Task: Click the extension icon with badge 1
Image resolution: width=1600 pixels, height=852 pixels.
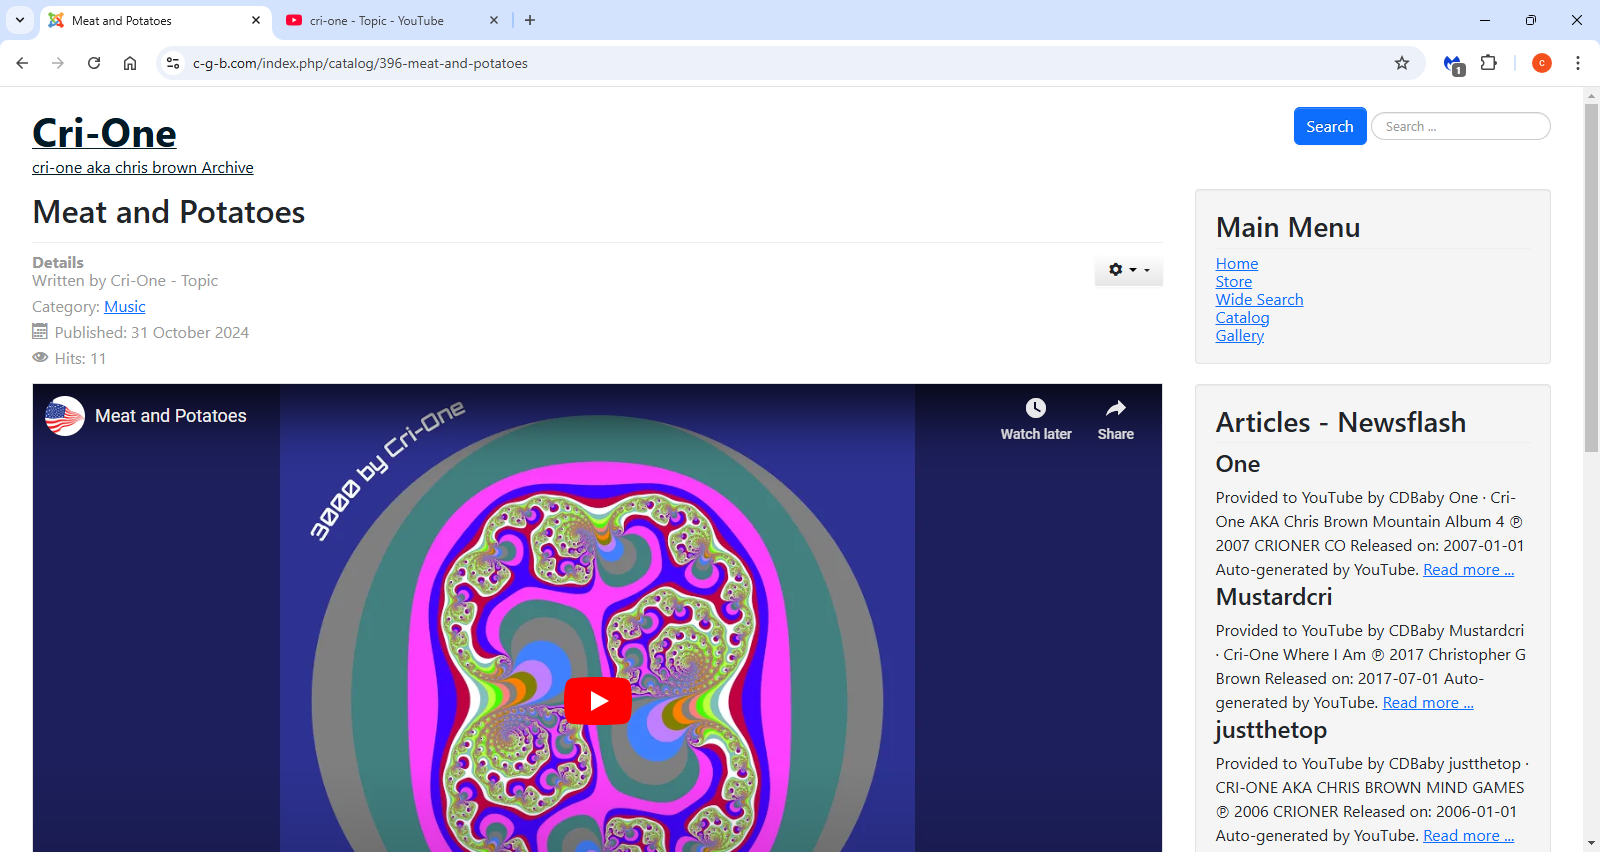Action: coord(1453,64)
